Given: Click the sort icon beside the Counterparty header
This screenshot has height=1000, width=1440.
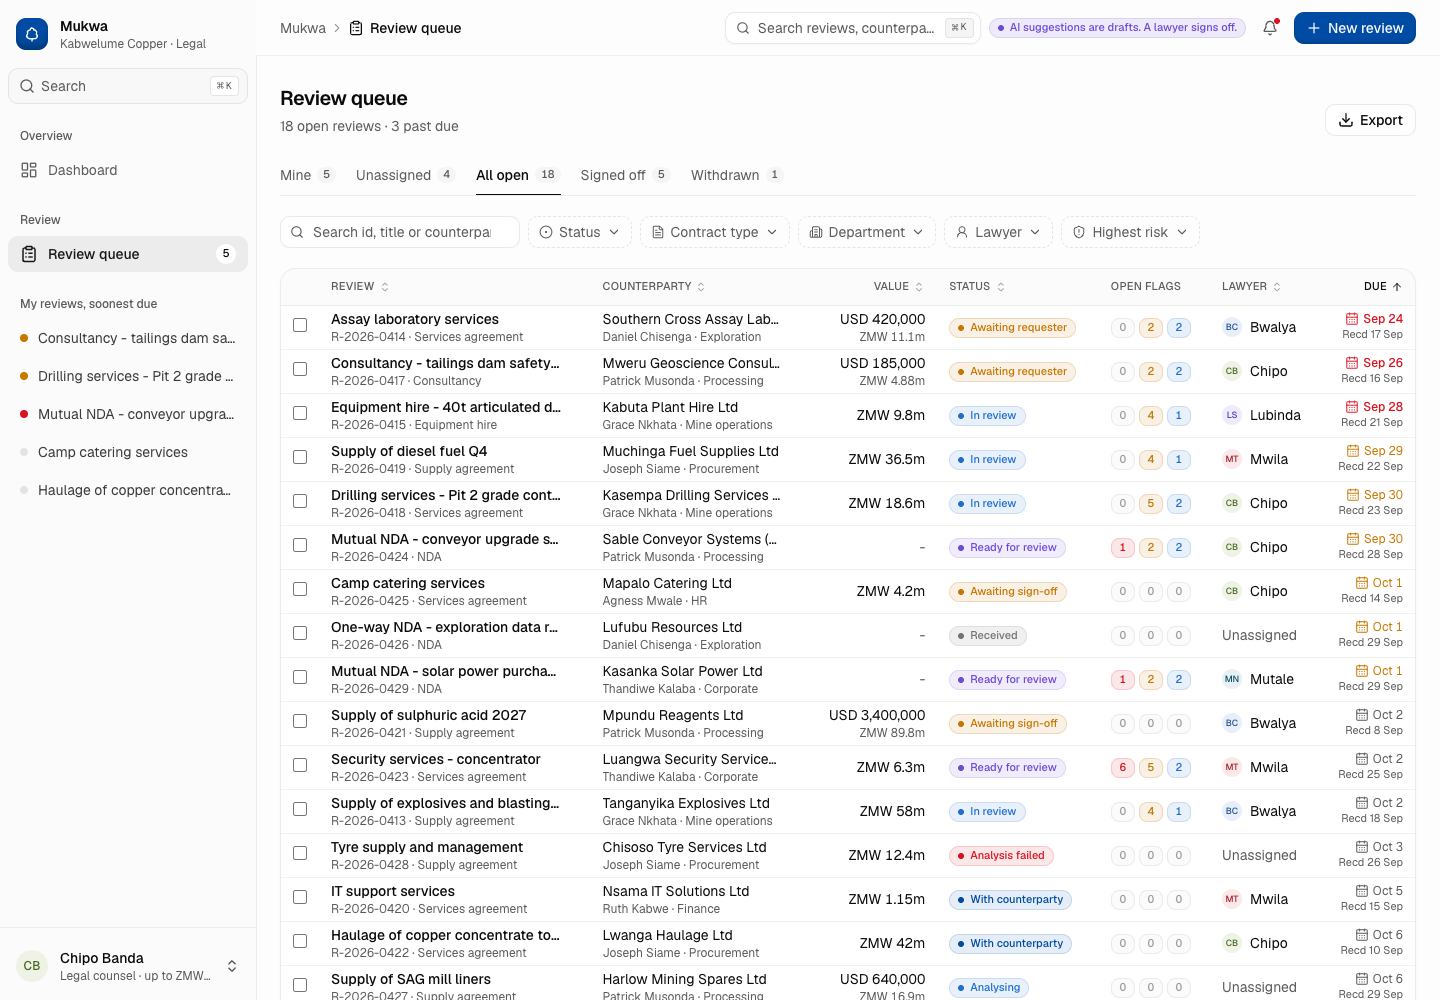Looking at the screenshot, I should pos(701,287).
